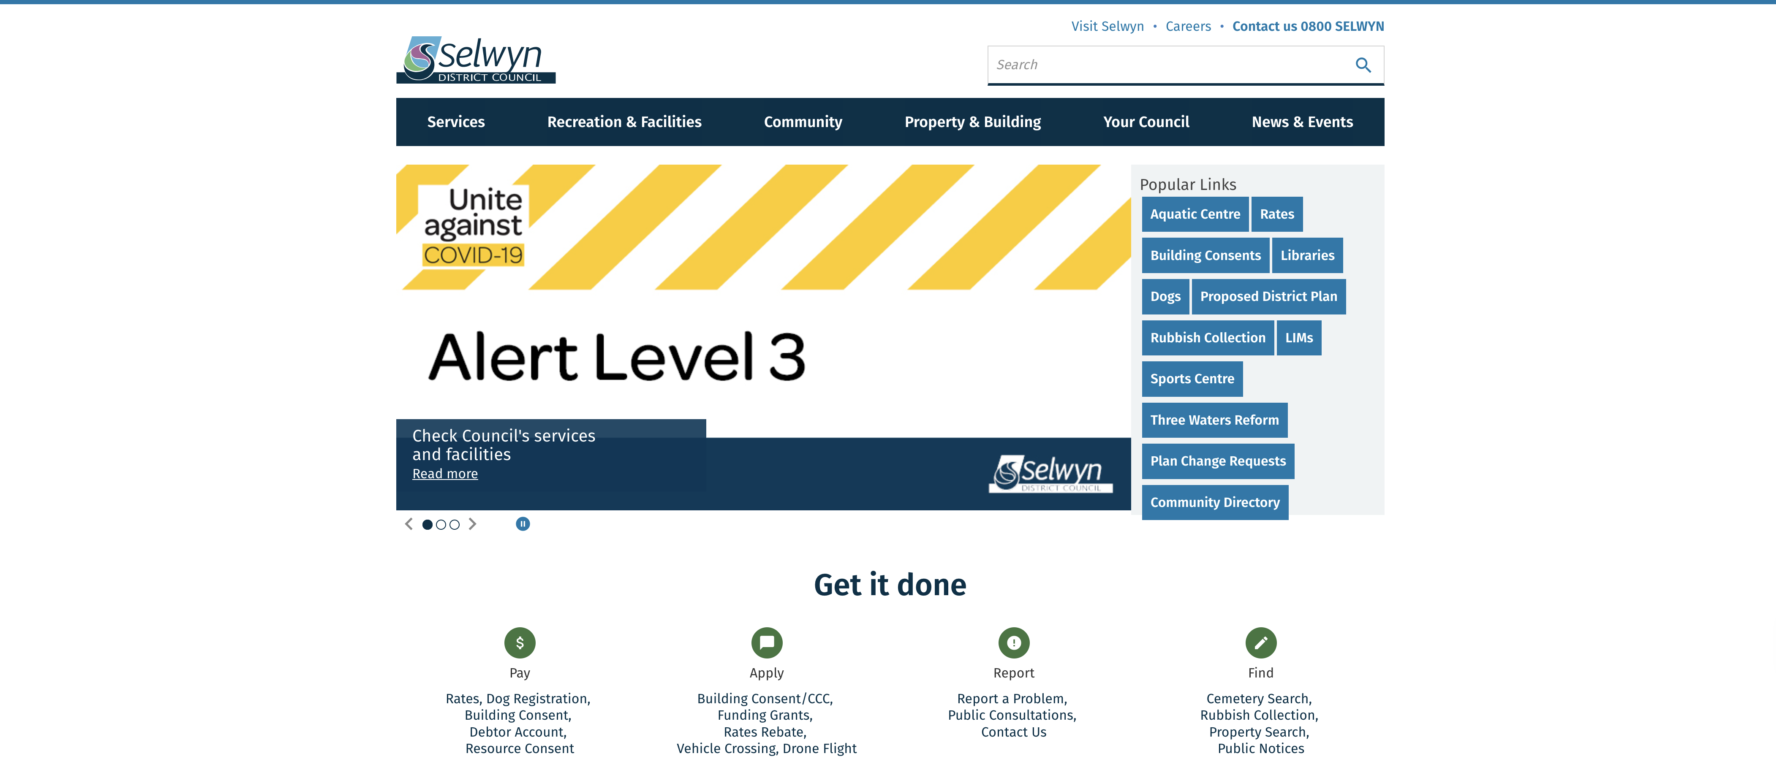Click the Visit Selwyn link
The height and width of the screenshot is (774, 1776).
click(1107, 26)
